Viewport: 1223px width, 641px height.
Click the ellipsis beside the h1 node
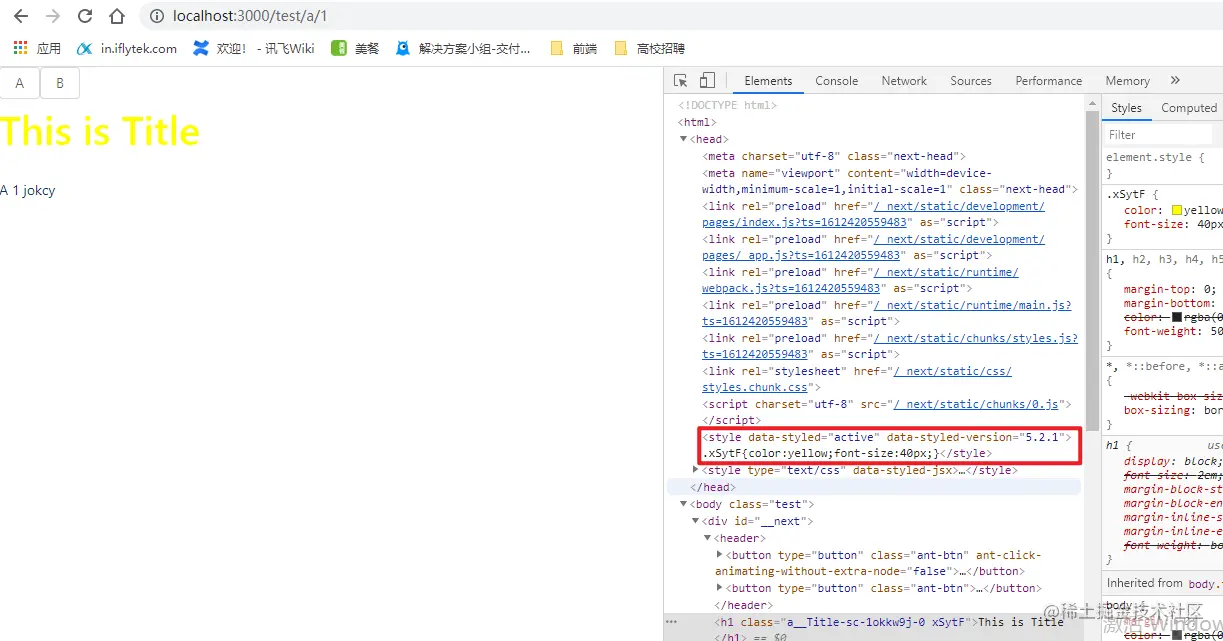[x=672, y=622]
